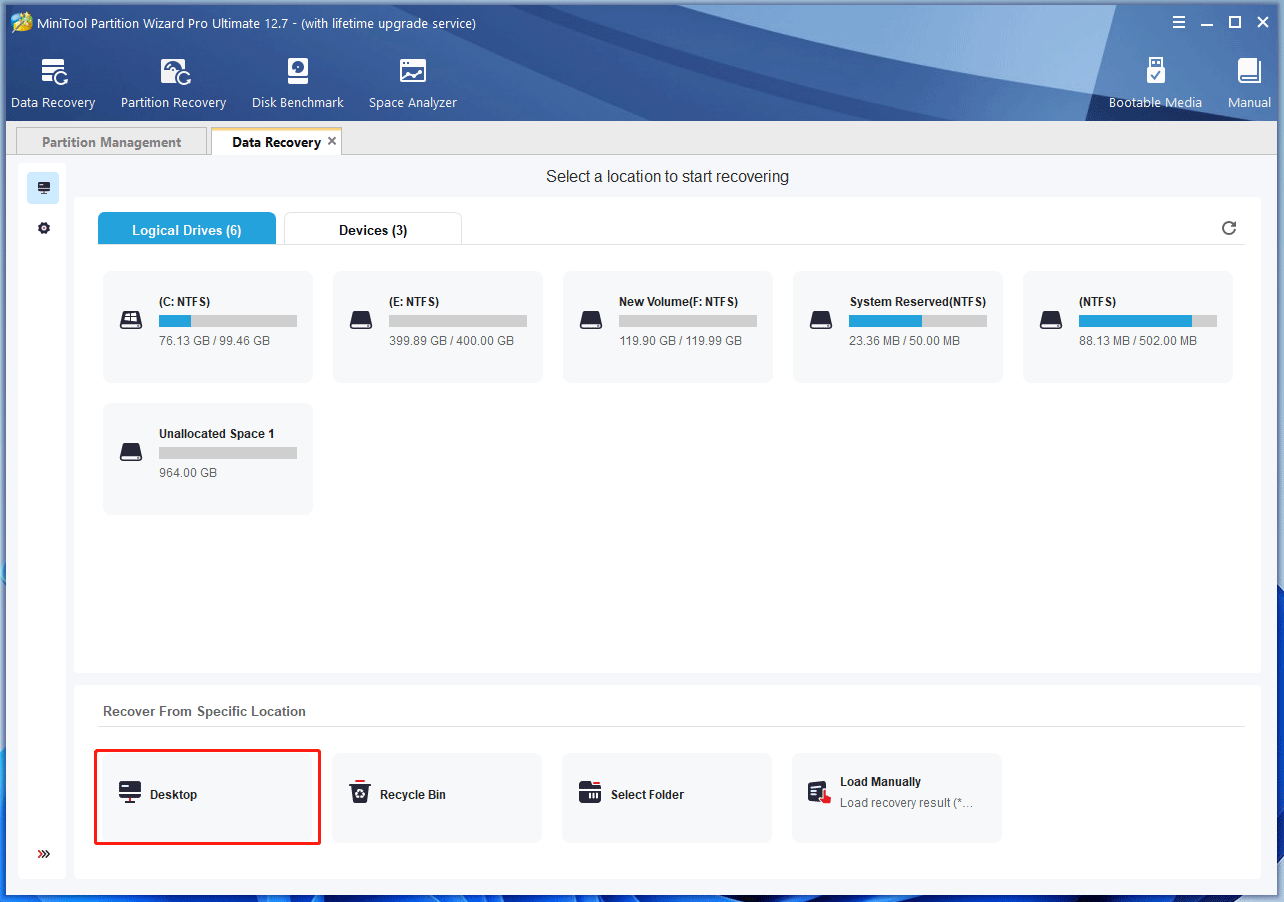Launch Partition Recovery from toolbar
1284x902 pixels.
tap(173, 84)
